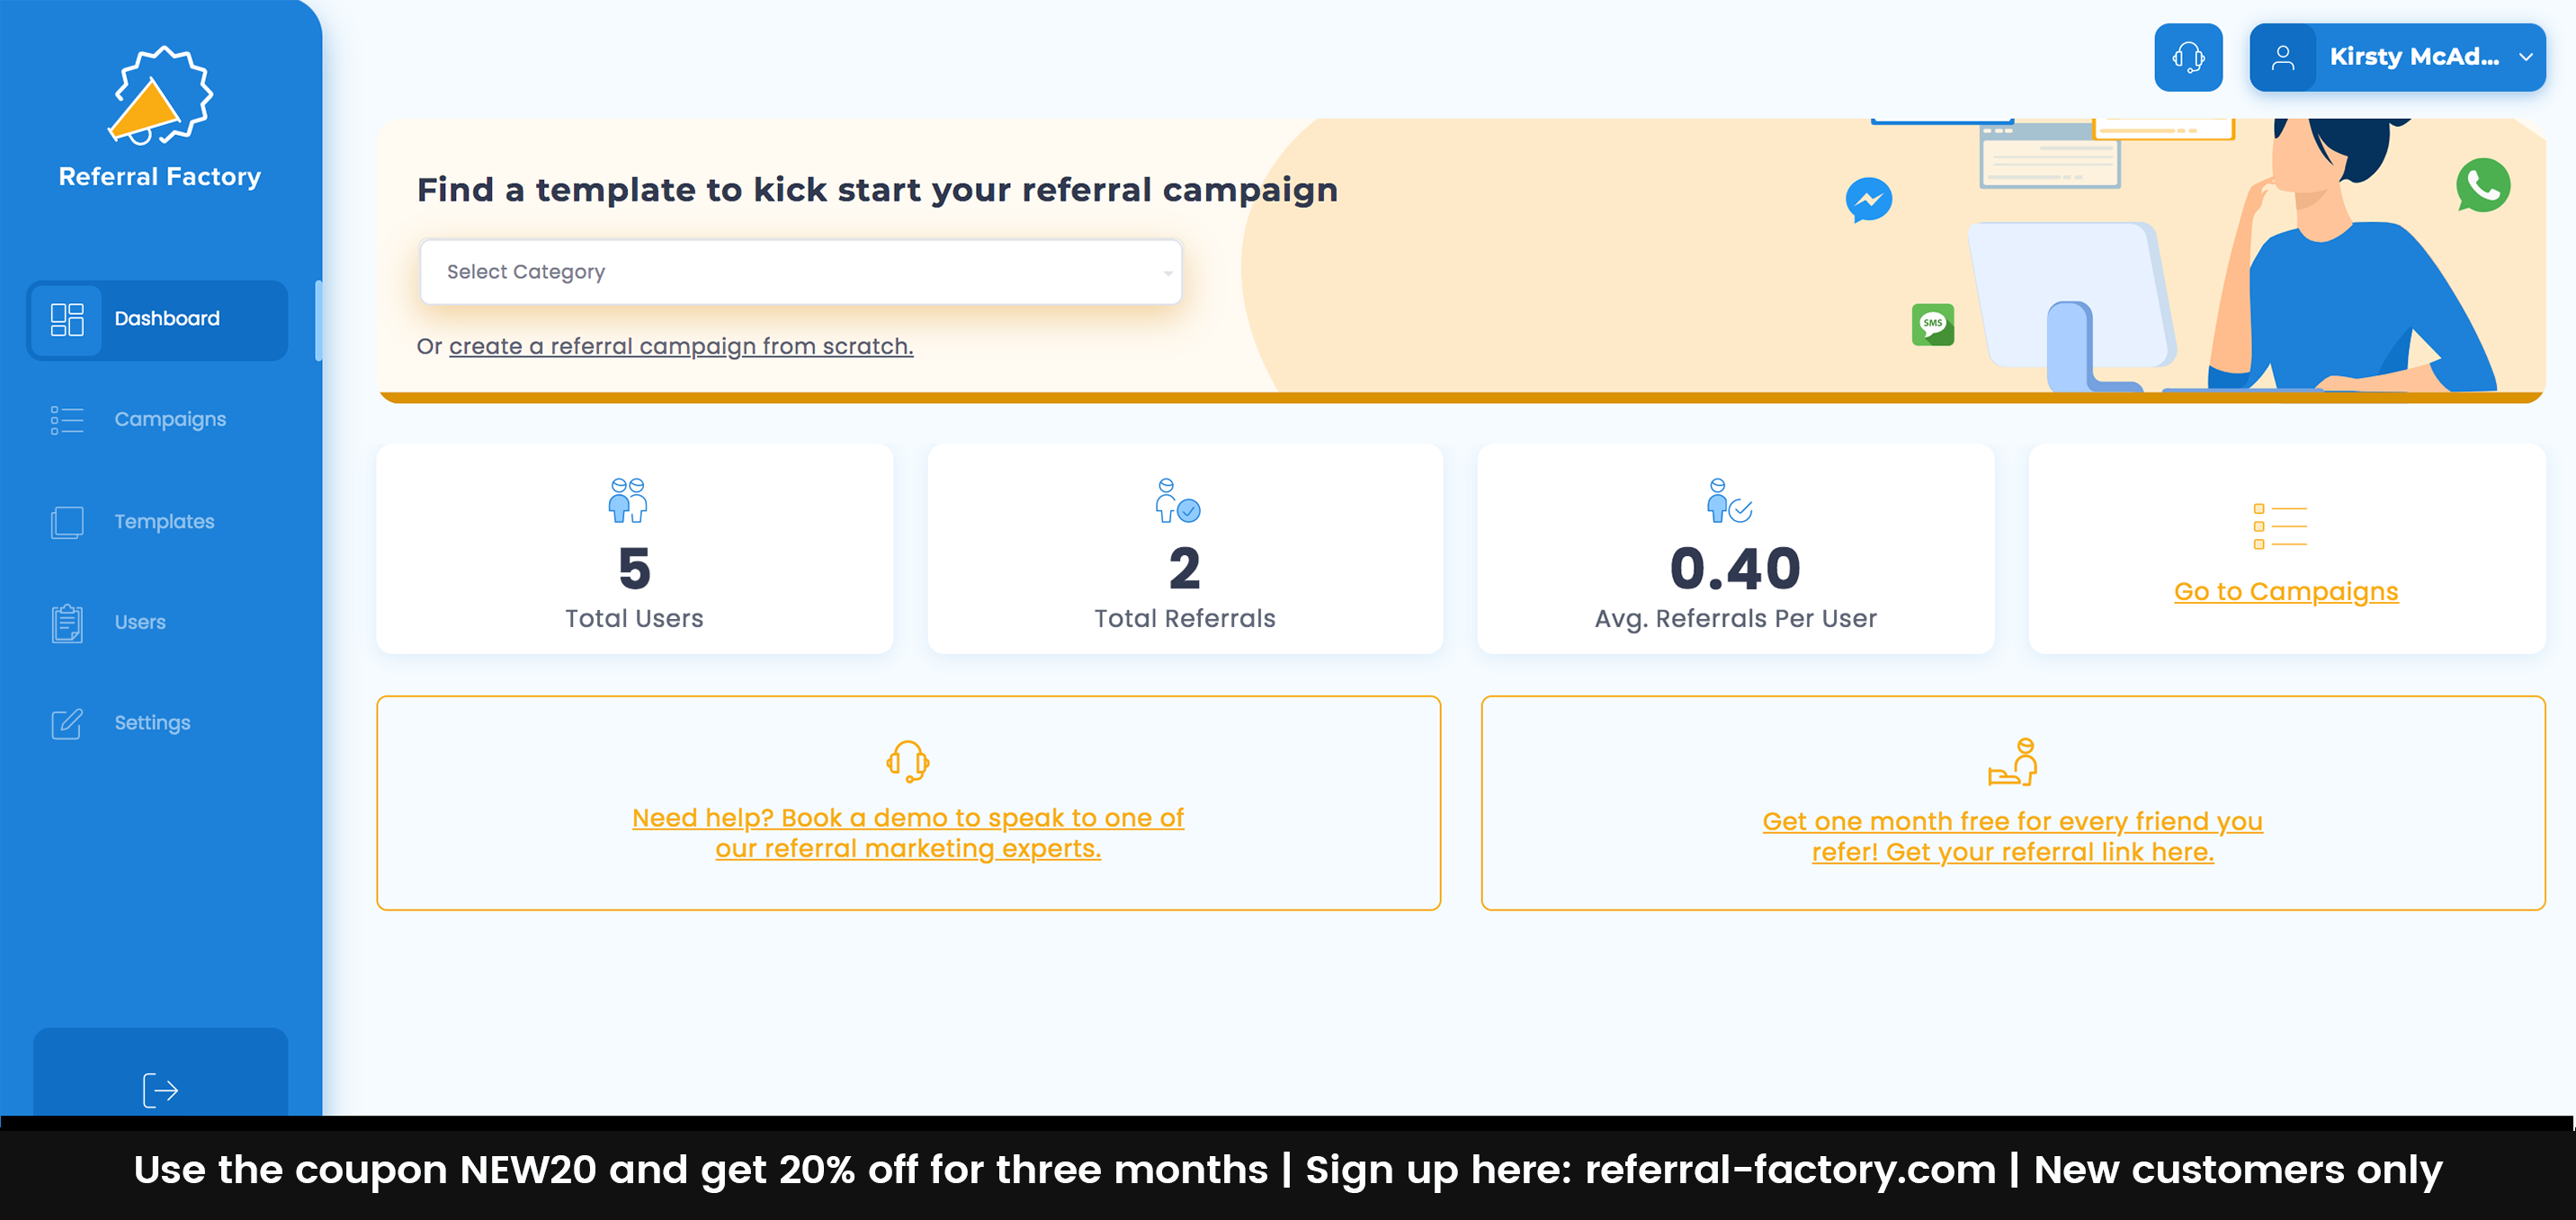Screen dimensions: 2576x1220
Task: Click the SMS icon in the banner
Action: coord(1935,324)
